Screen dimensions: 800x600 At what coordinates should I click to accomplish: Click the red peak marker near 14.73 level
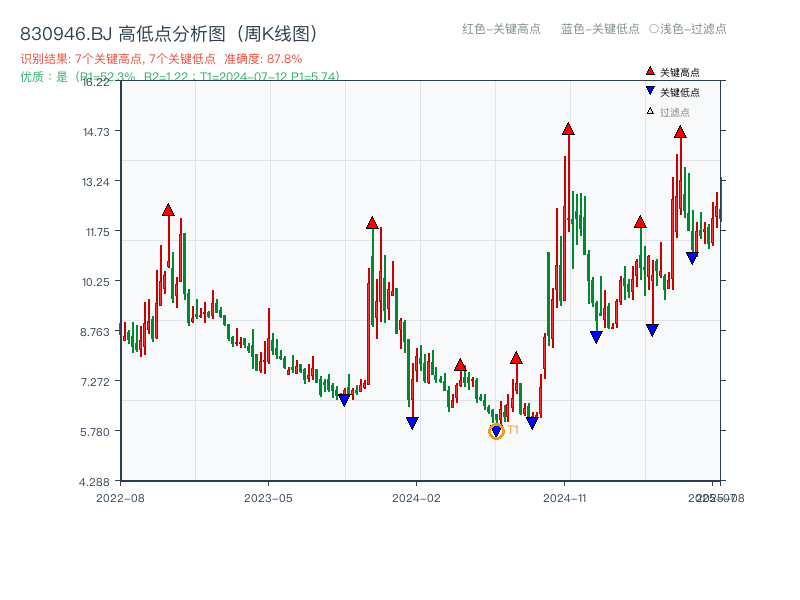[568, 130]
